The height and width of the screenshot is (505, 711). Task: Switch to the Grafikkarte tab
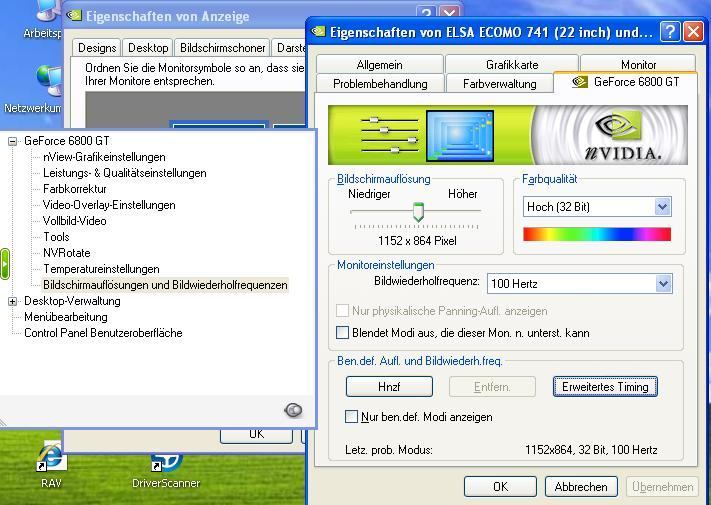tap(512, 64)
